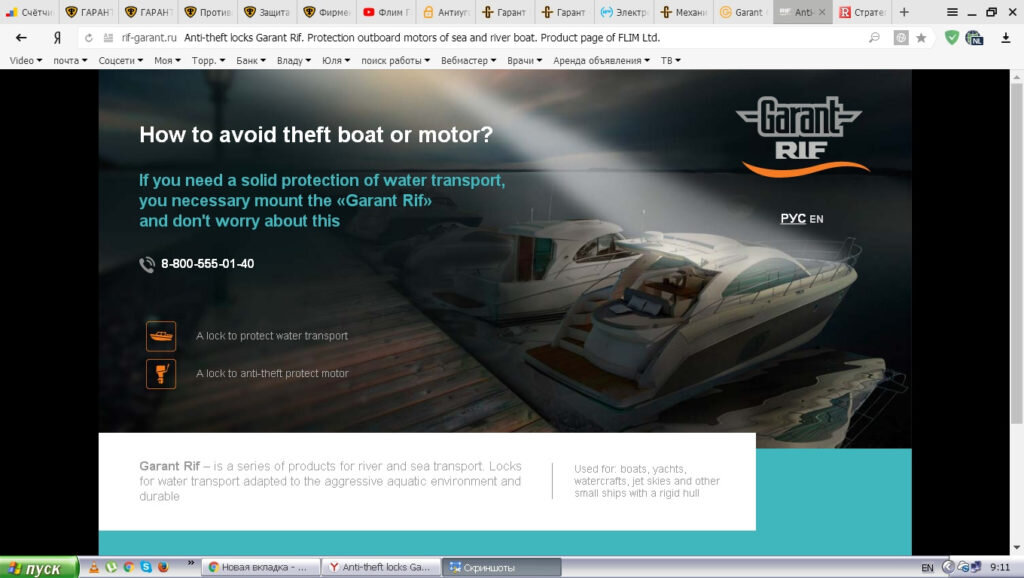Expand the Соцсети bookmarks folder

click(x=121, y=60)
